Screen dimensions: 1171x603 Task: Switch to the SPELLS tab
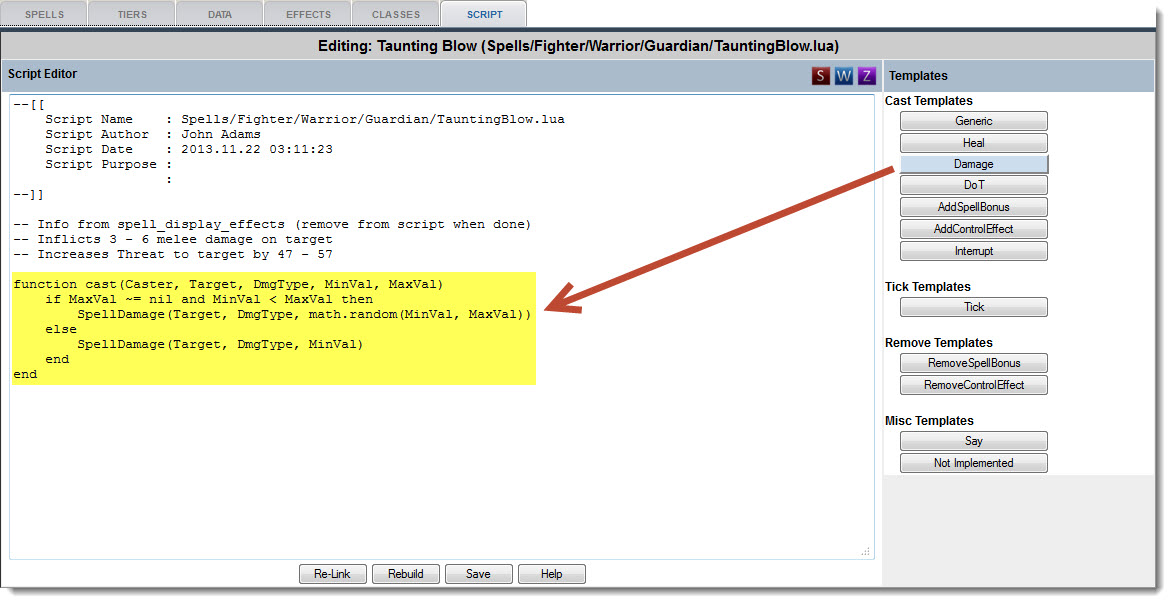click(x=43, y=15)
